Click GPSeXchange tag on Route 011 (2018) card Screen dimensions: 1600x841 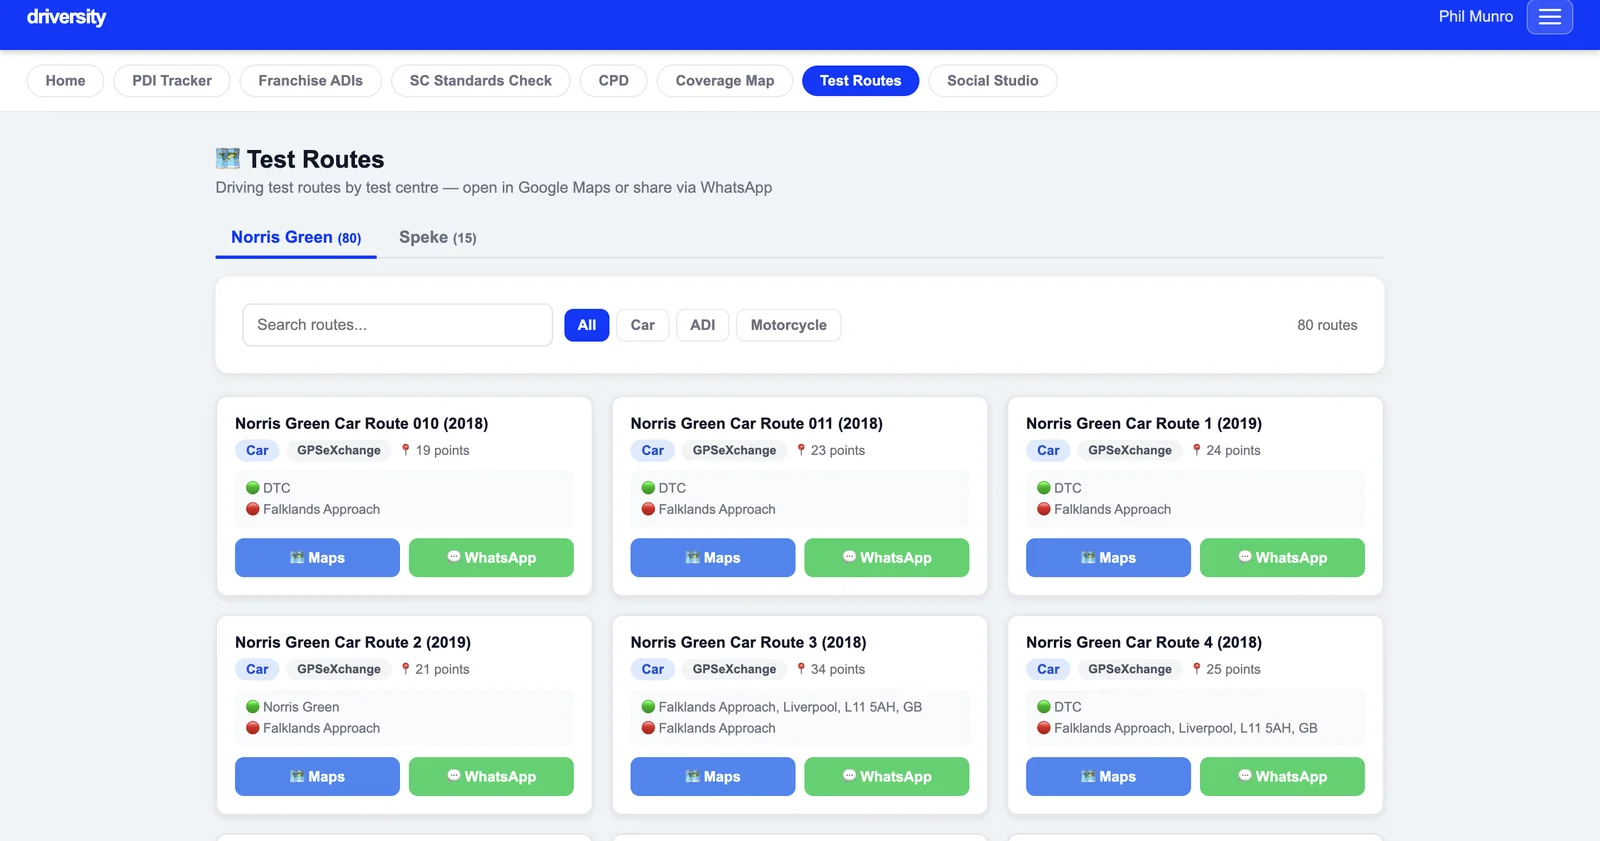coord(734,451)
